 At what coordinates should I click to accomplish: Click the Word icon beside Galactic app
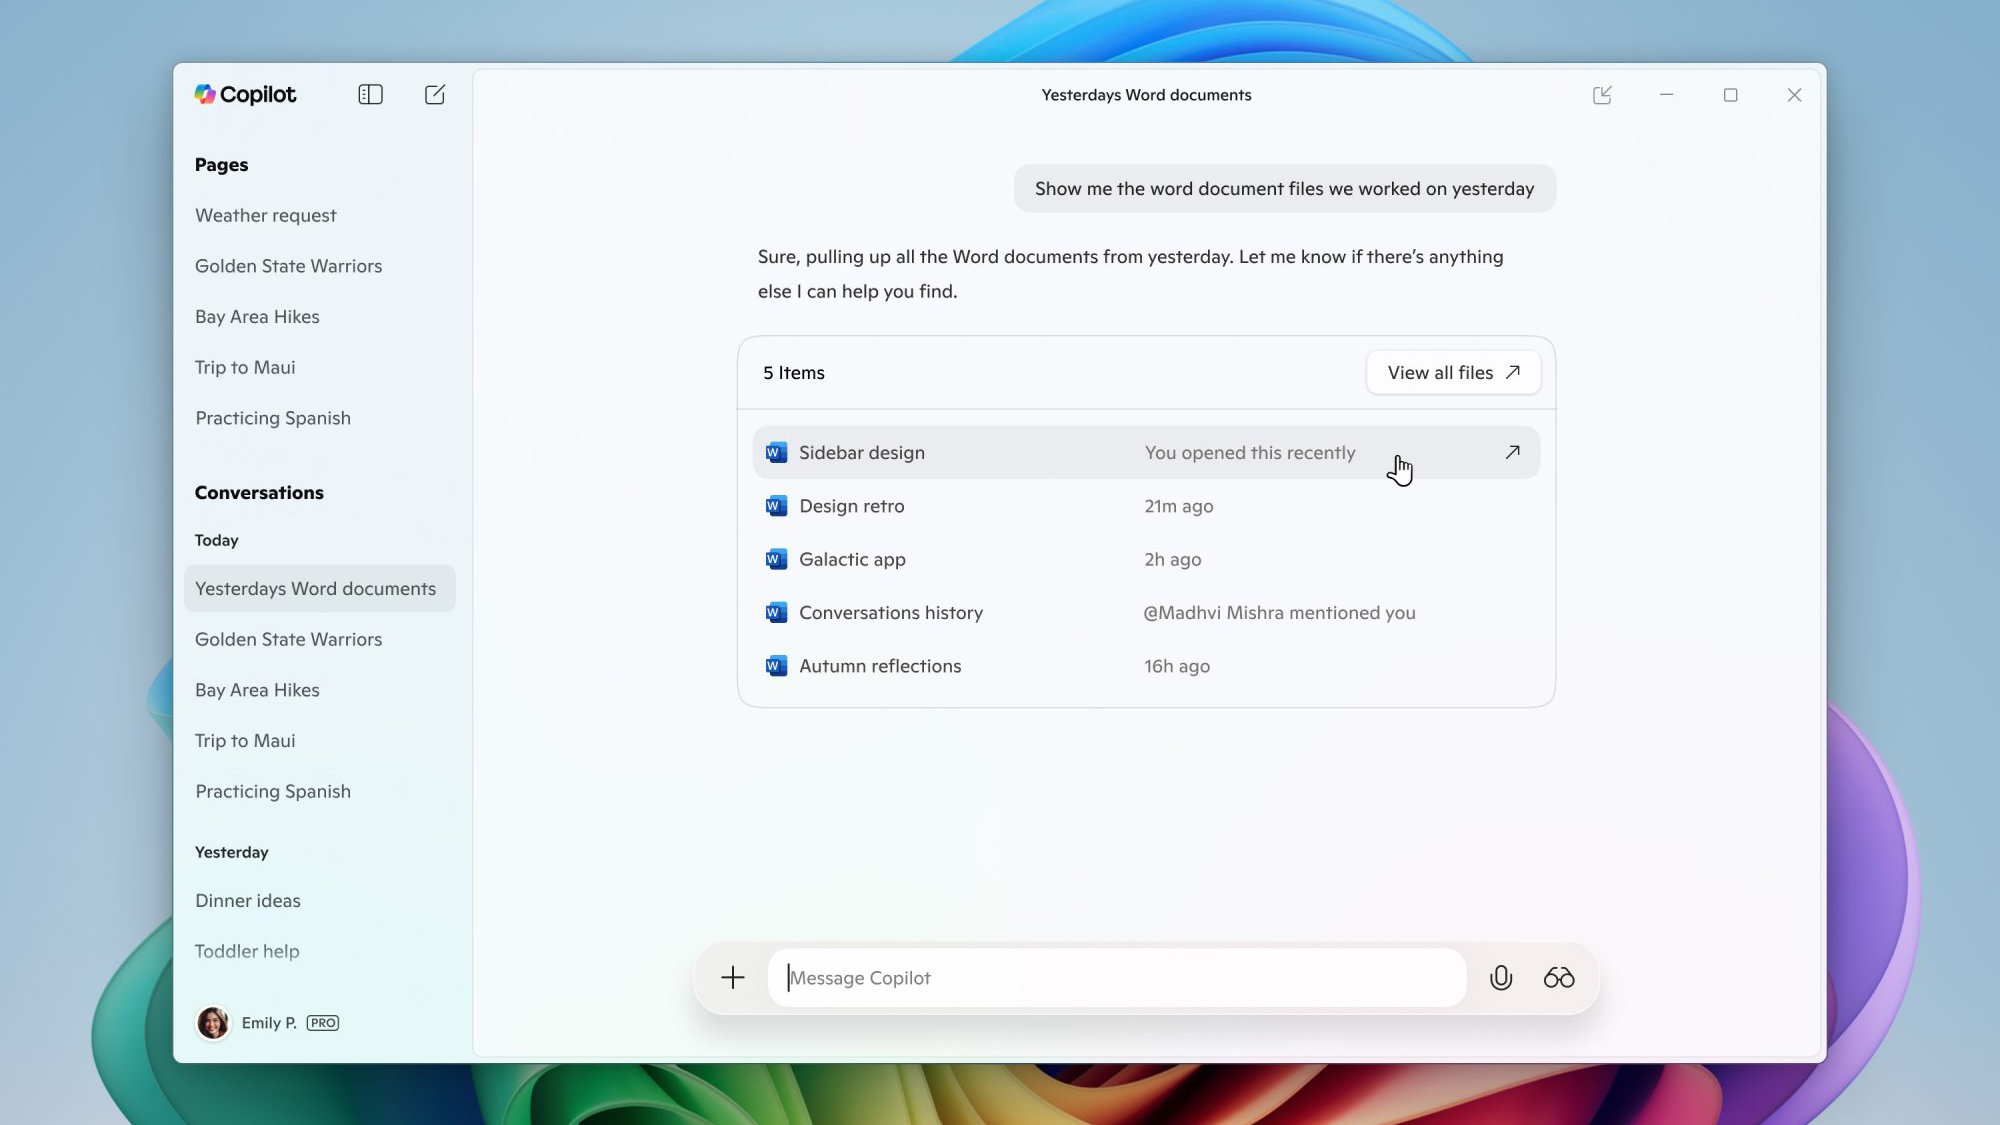pyautogui.click(x=776, y=559)
